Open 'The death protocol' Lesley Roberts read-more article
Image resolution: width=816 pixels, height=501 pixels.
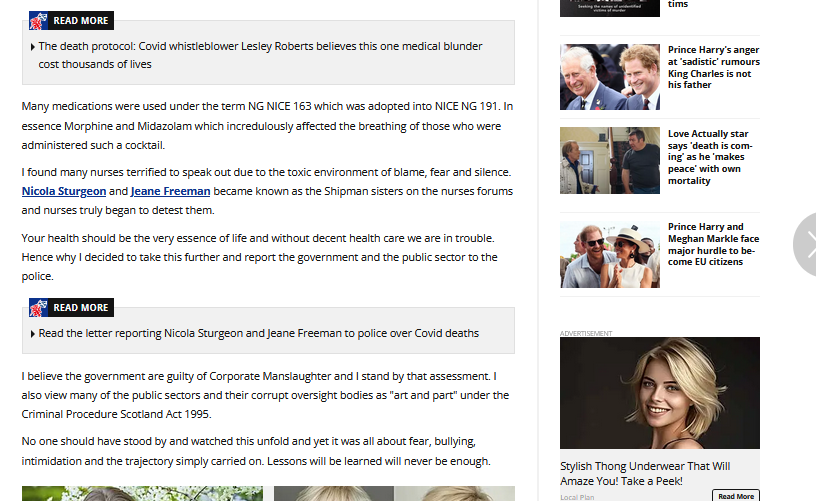click(x=260, y=55)
